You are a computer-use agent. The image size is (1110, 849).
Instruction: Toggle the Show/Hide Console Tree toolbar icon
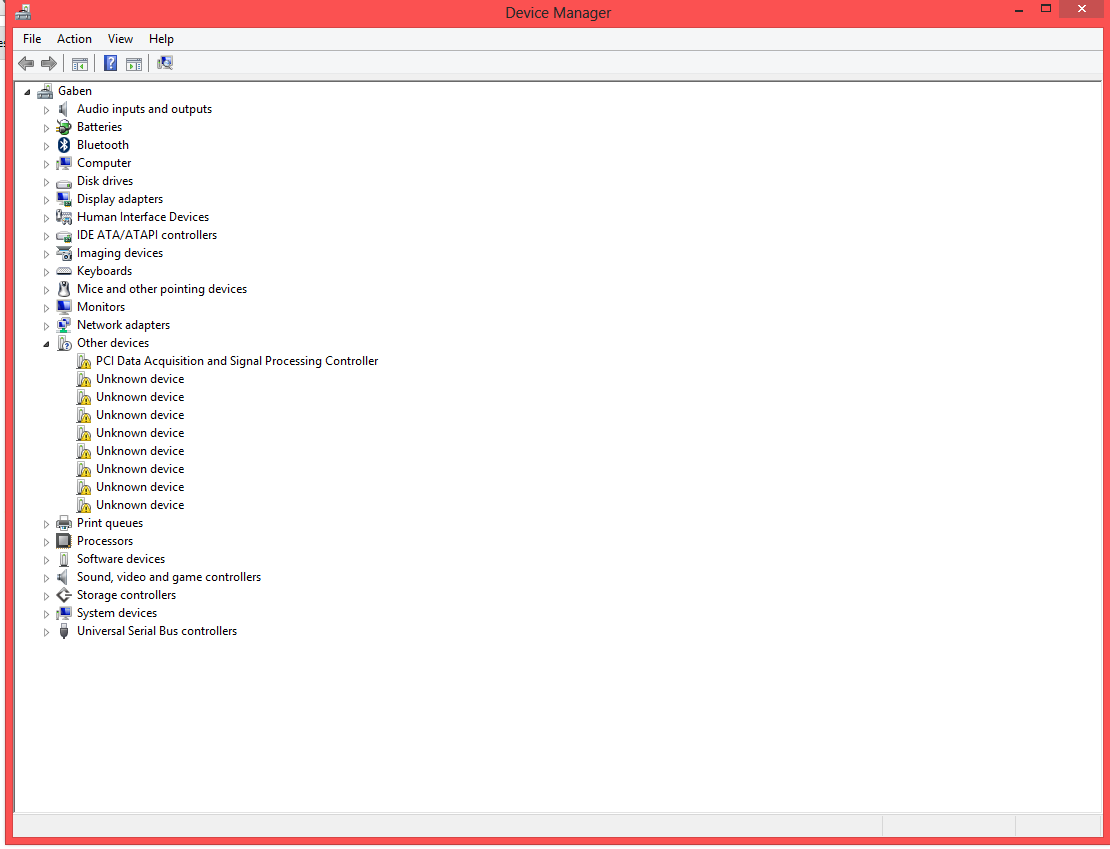click(80, 64)
